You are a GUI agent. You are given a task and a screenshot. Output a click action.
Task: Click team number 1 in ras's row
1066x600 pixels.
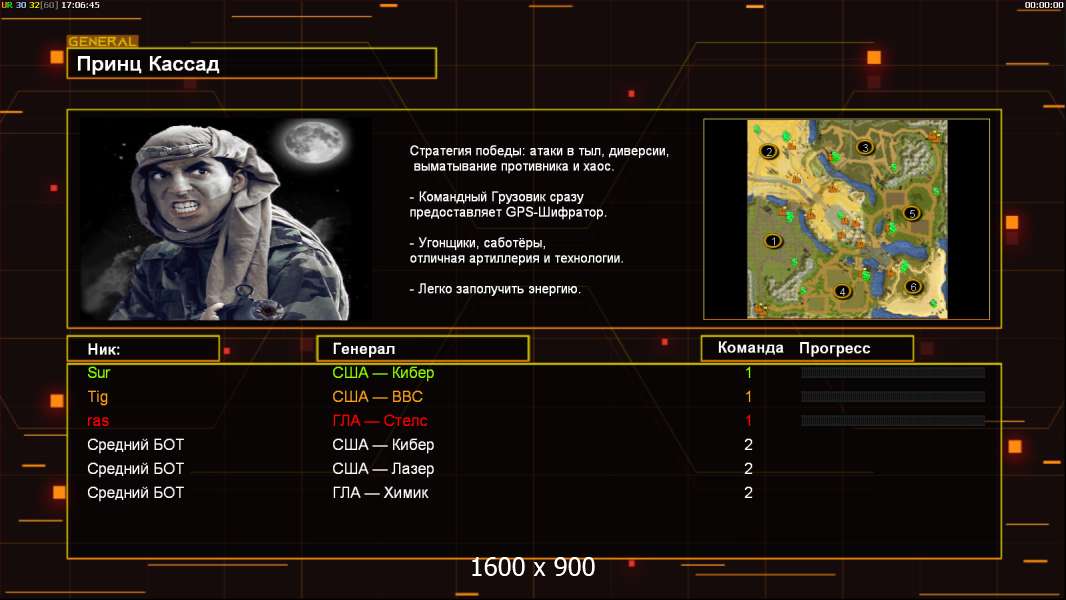[x=749, y=421]
